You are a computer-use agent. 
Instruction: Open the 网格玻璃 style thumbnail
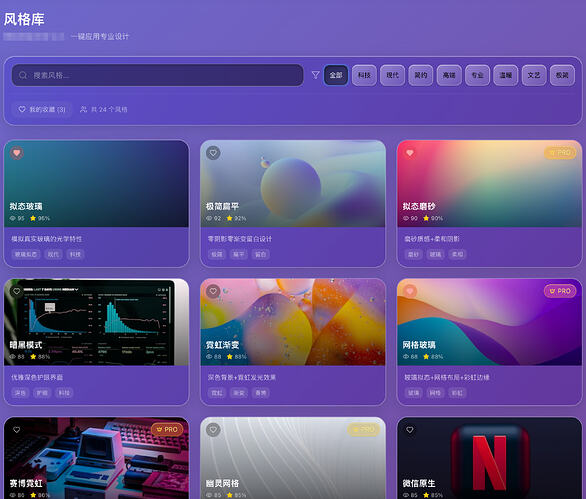(x=489, y=322)
